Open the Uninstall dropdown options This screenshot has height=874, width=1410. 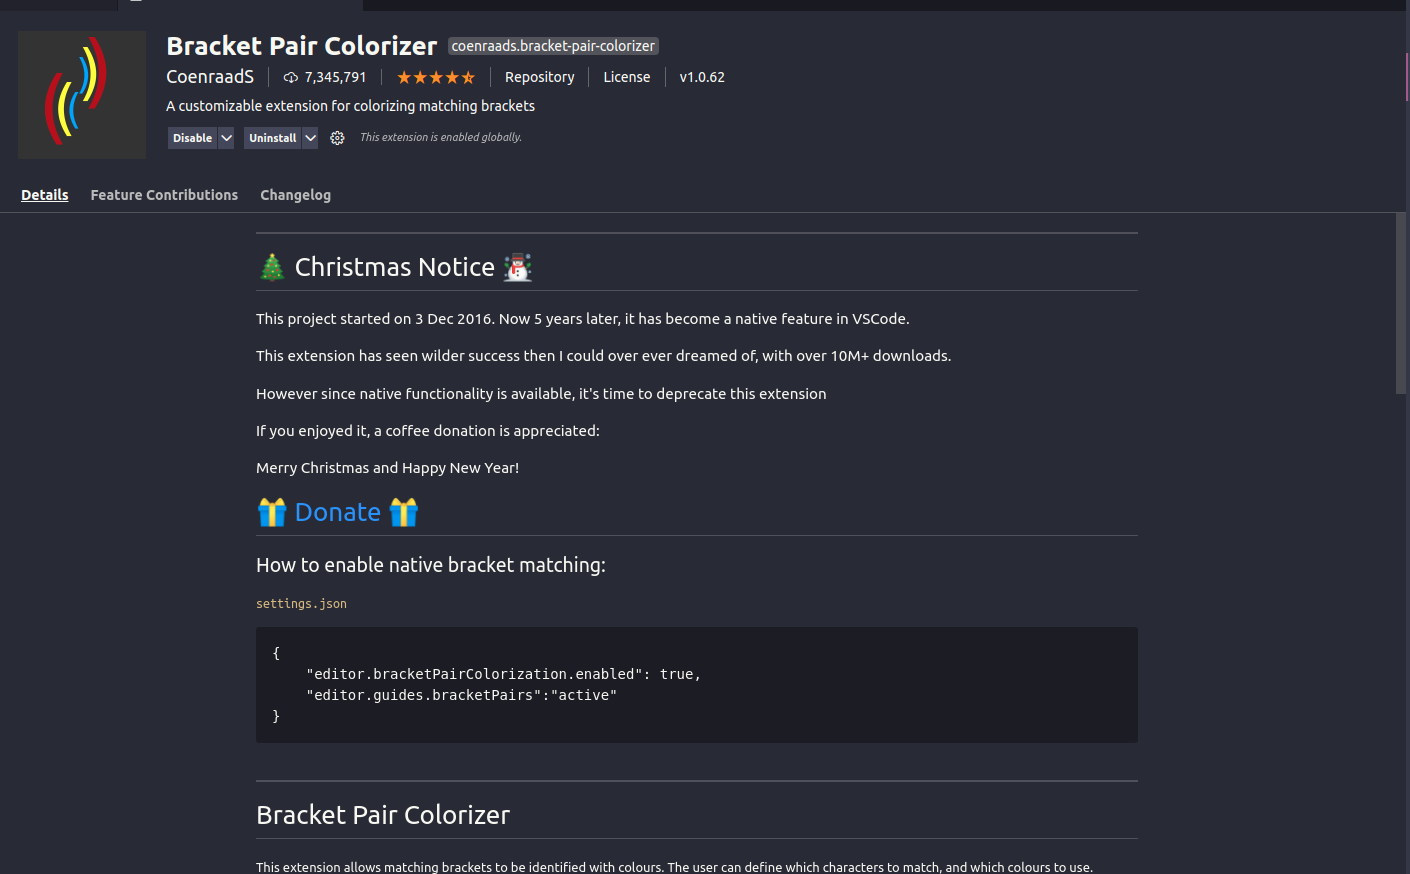310,137
